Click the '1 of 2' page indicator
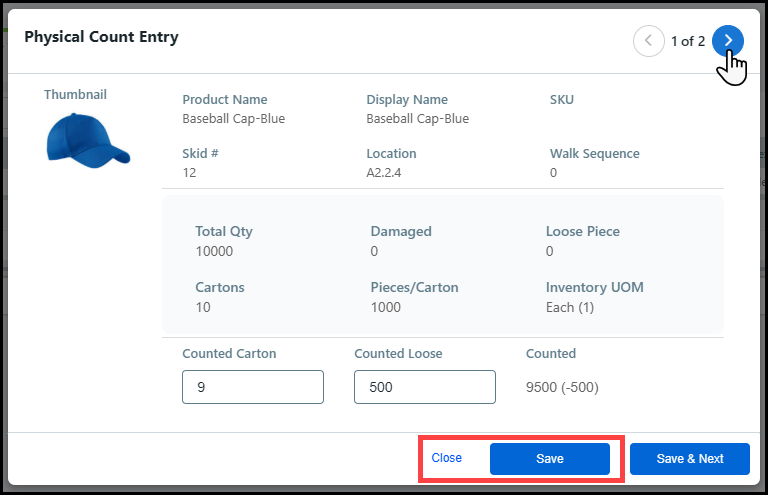 click(688, 41)
